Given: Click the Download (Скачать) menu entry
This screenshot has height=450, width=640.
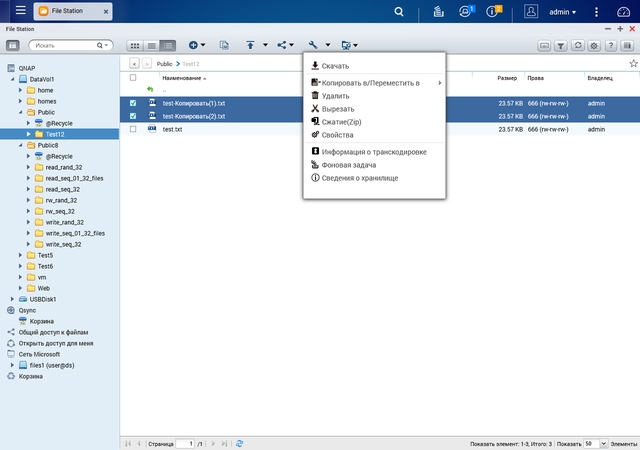Looking at the screenshot, I should click(x=335, y=66).
